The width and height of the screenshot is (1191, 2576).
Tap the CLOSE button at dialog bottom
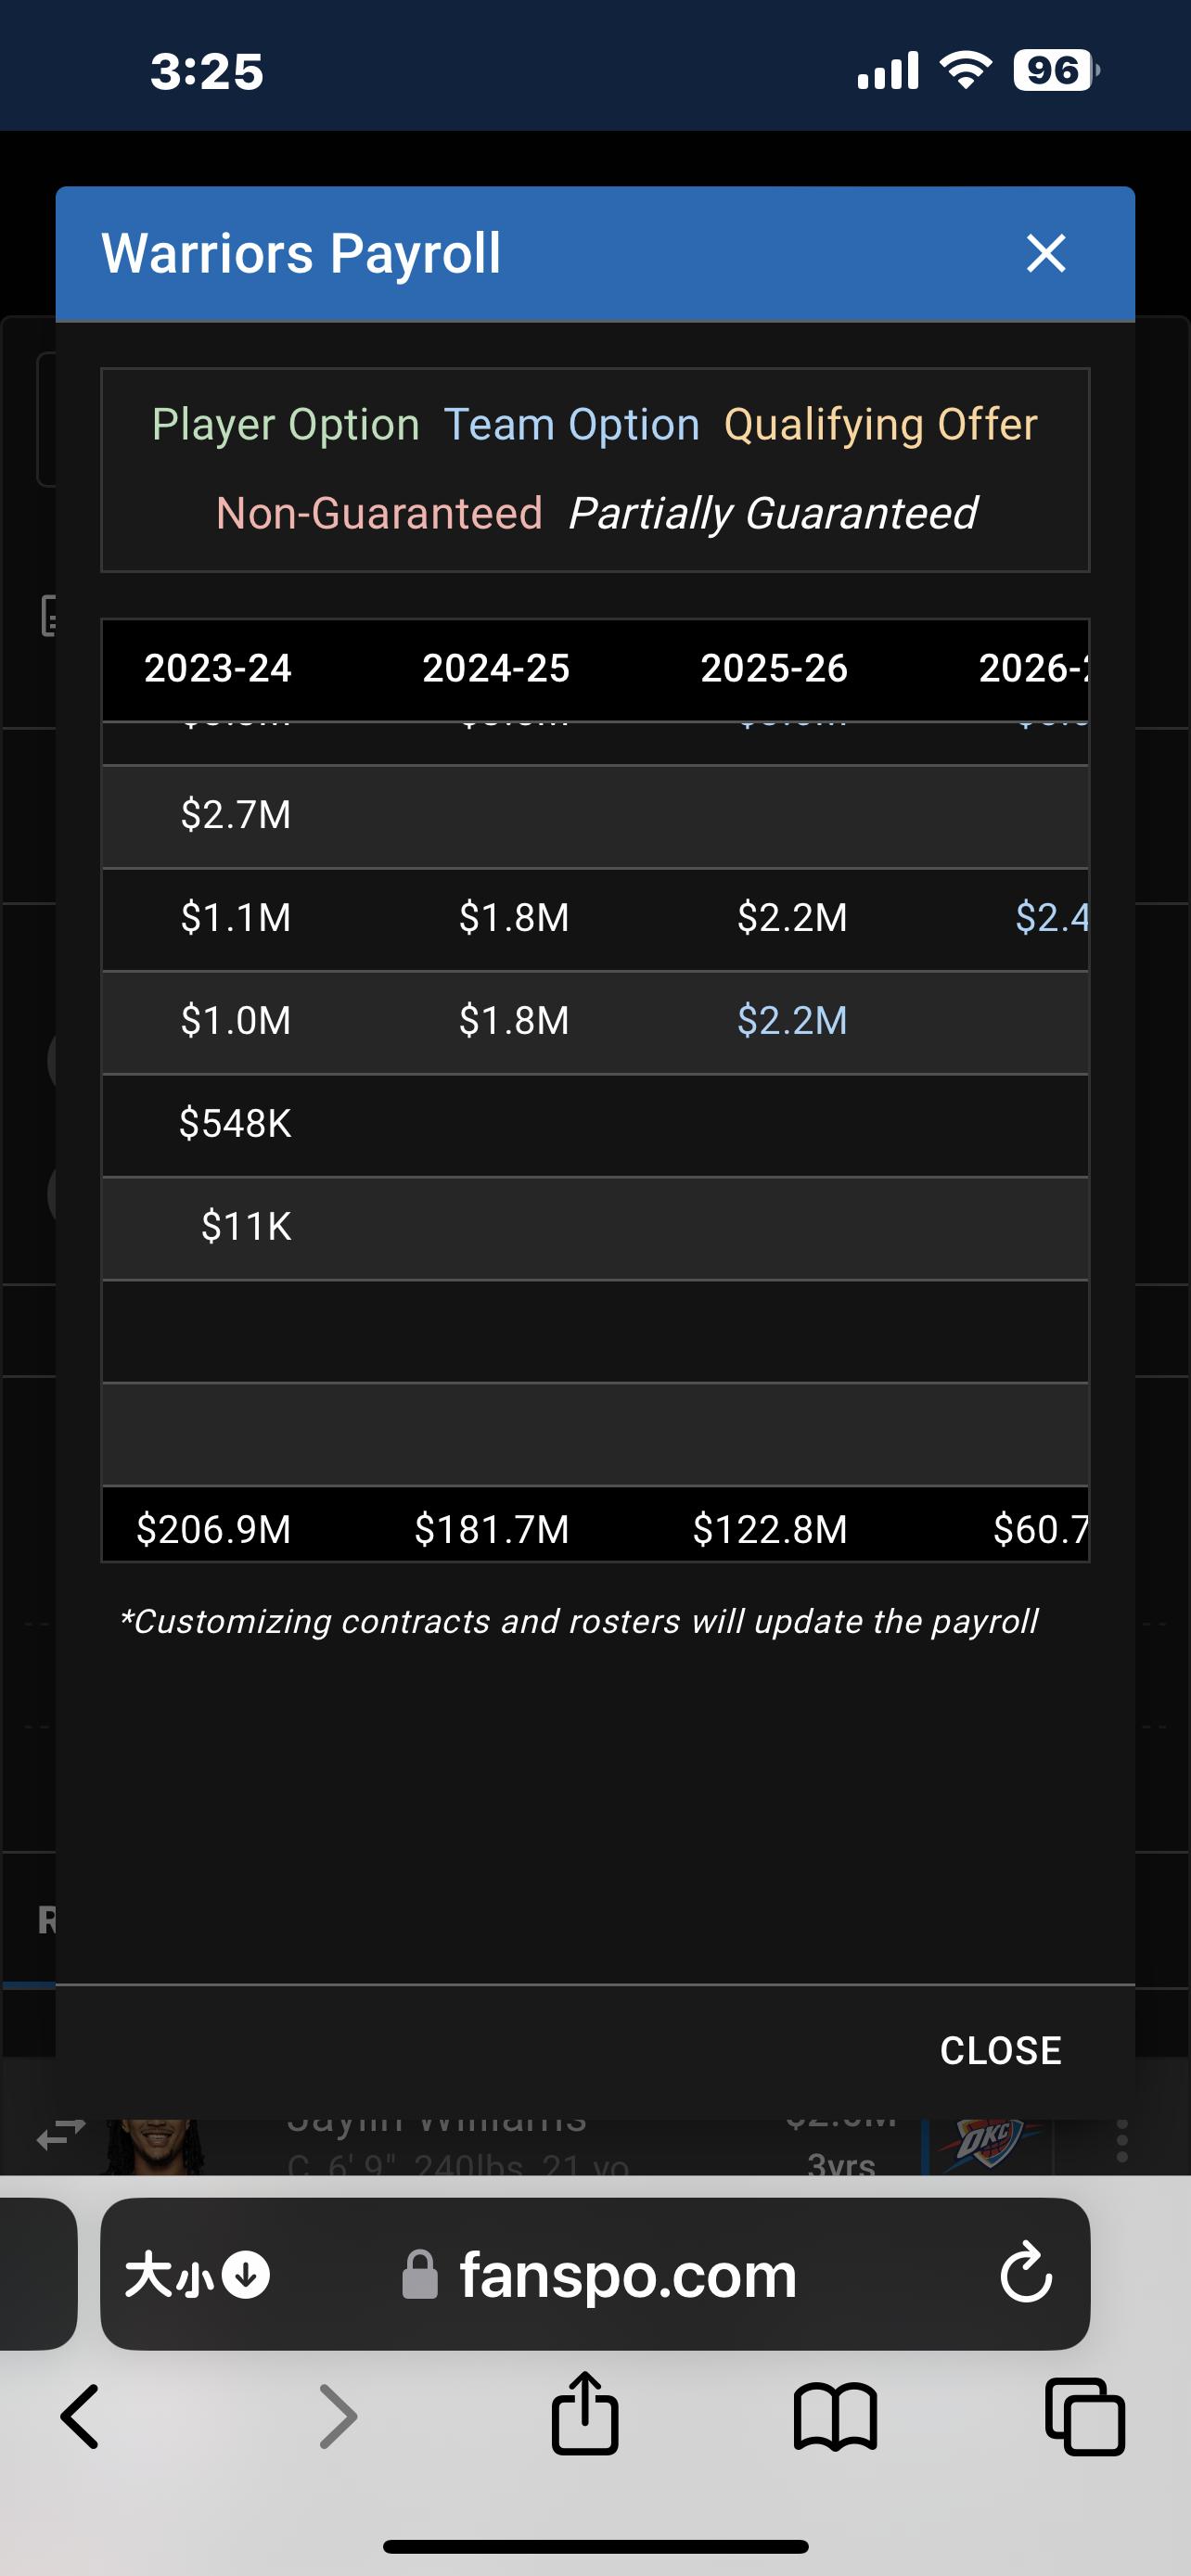point(1000,2050)
